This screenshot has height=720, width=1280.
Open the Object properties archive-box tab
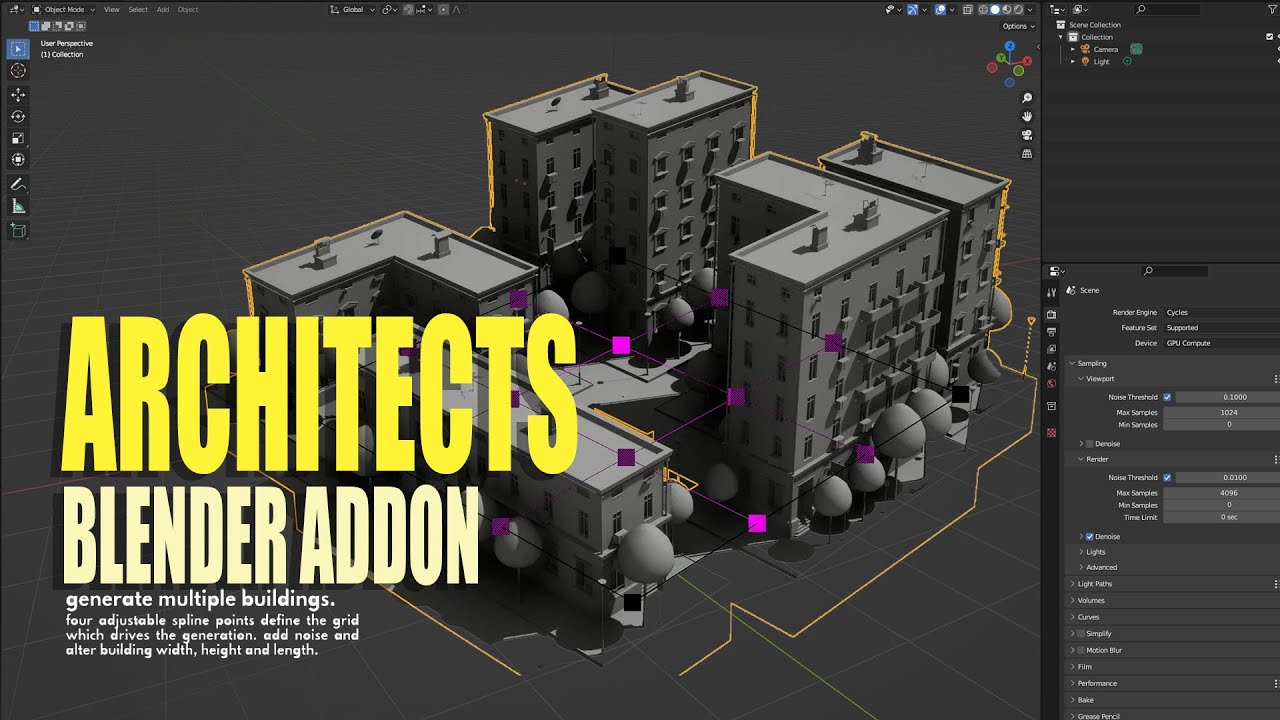click(x=1051, y=406)
